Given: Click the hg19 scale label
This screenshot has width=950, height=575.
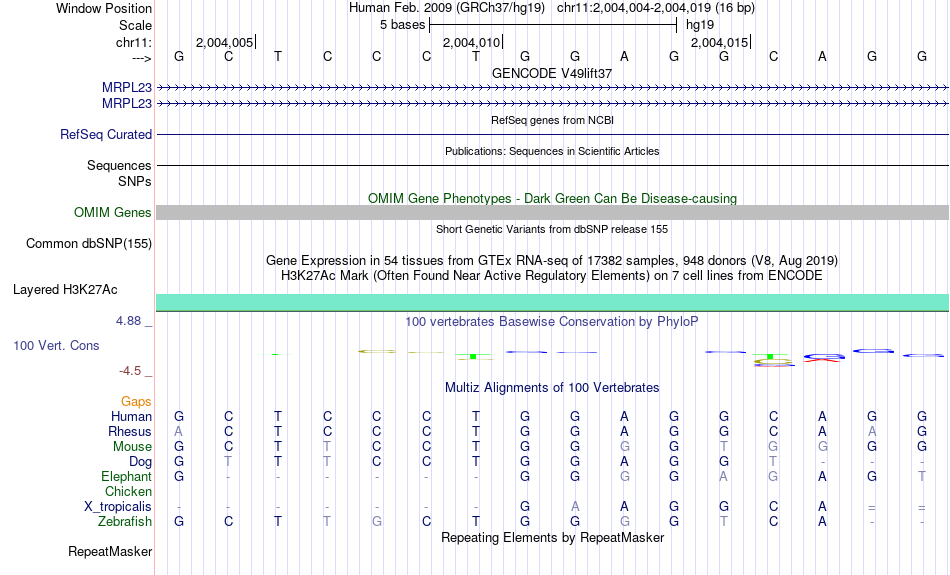Looking at the screenshot, I should [x=700, y=25].
